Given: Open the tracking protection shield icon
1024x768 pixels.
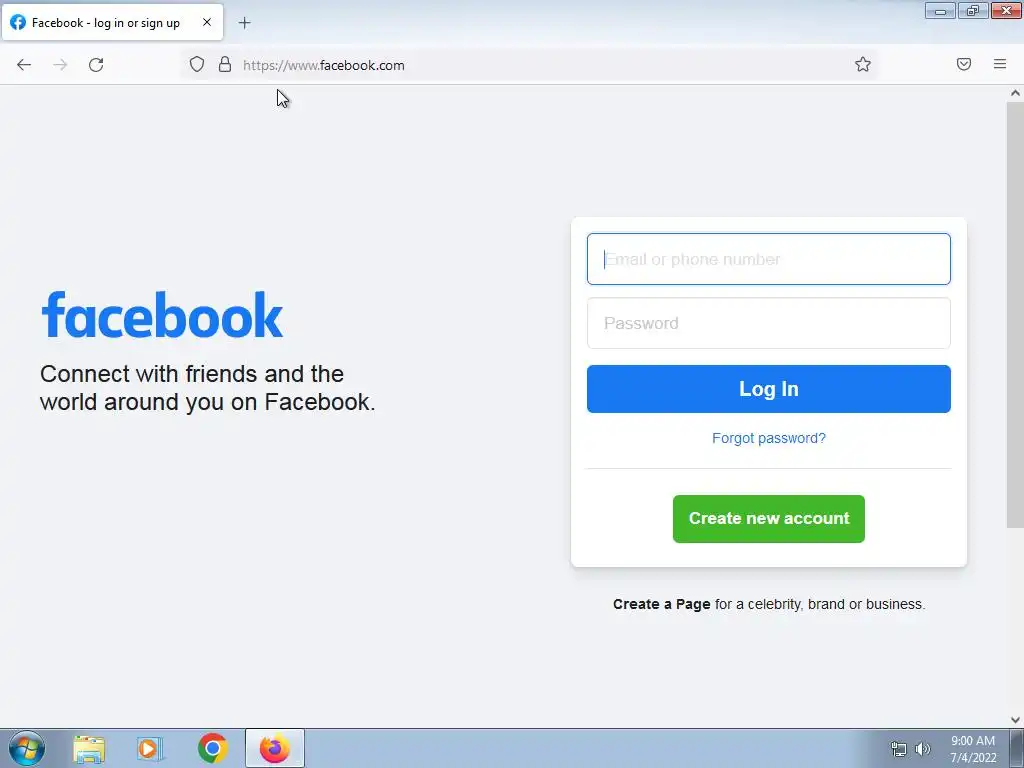Looking at the screenshot, I should tap(197, 64).
